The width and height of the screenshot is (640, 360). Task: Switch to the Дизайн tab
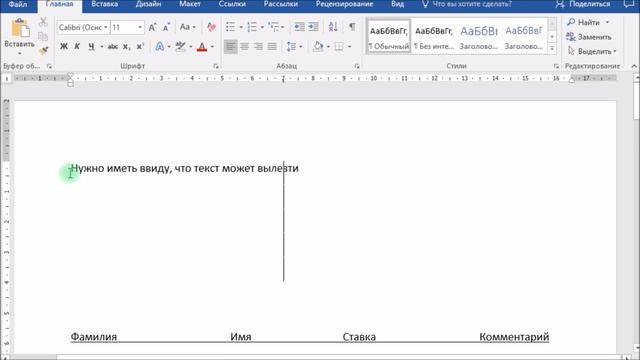coord(148,4)
